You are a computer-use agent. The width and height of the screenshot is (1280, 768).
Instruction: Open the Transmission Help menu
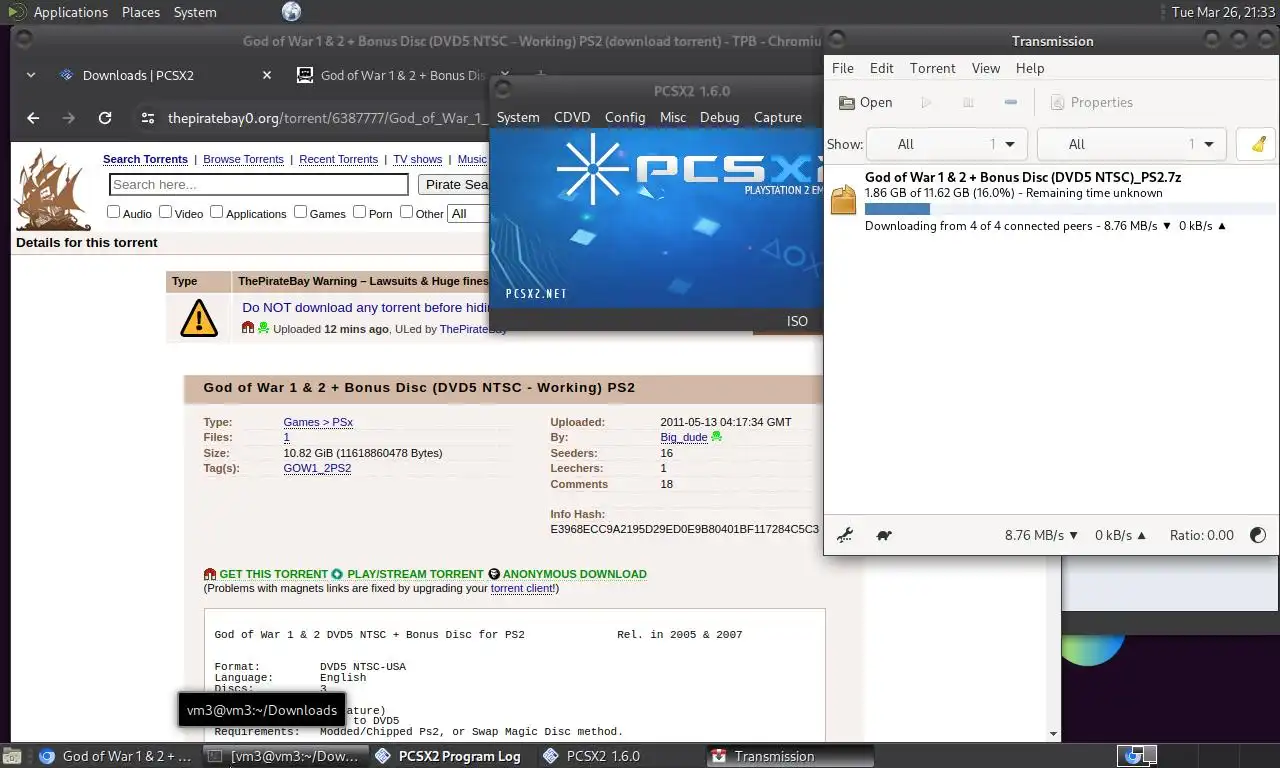click(x=1030, y=68)
